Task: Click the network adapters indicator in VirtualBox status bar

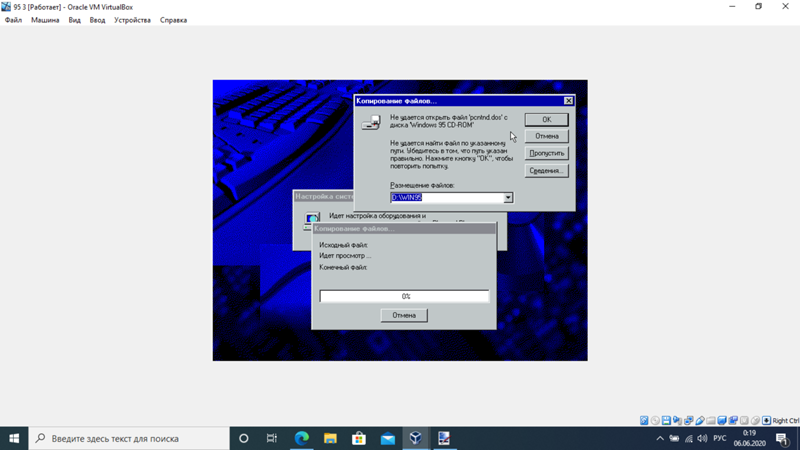Action: (x=689, y=420)
